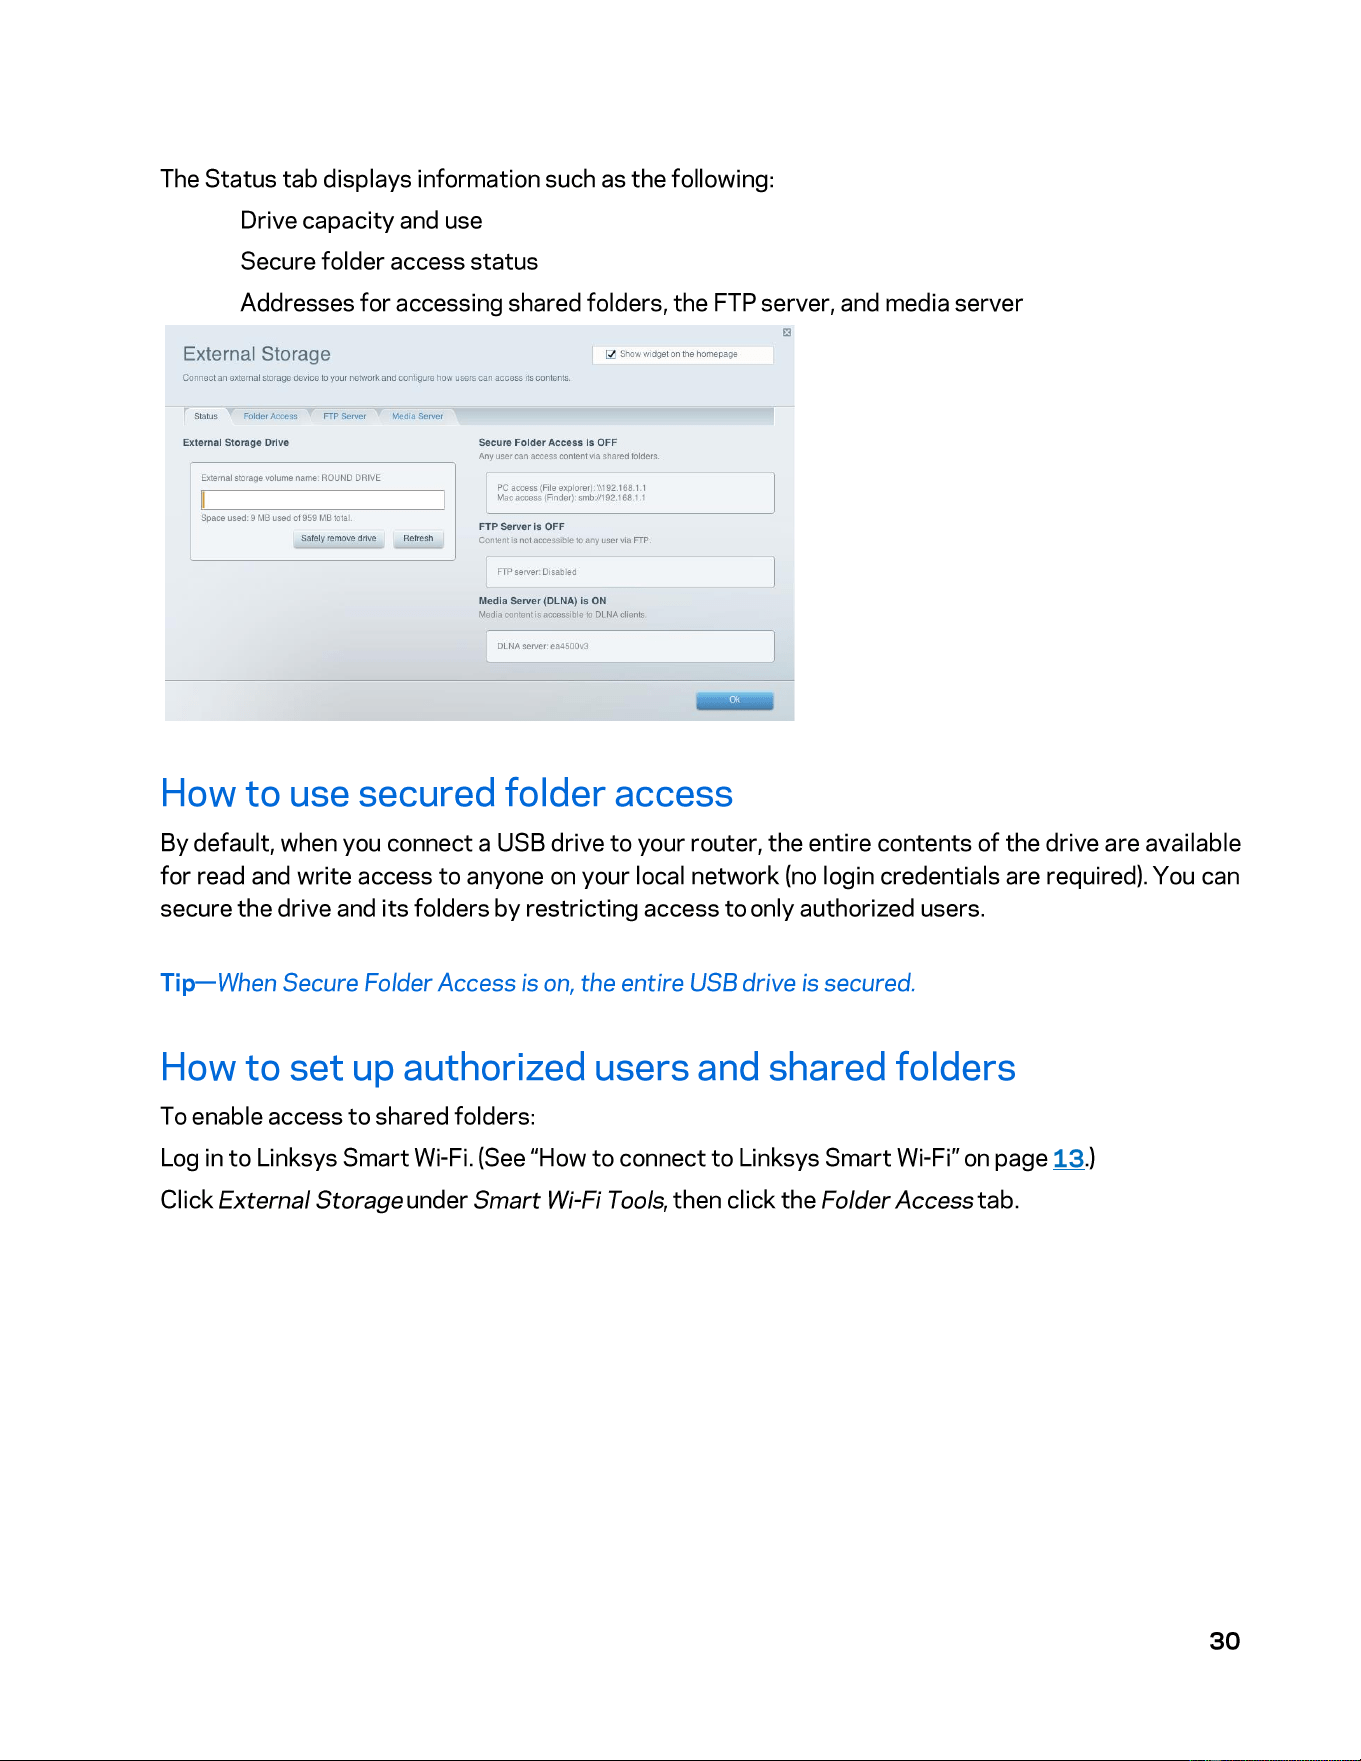Click the Refresh button
Screen dimensions: 1361x1761
418,539
